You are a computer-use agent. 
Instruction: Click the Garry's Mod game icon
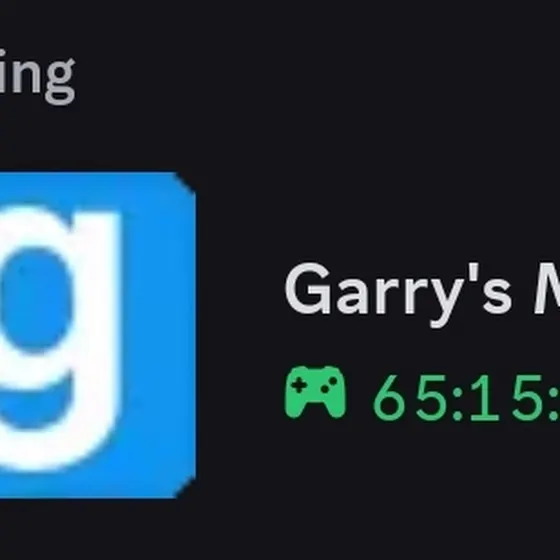(98, 335)
